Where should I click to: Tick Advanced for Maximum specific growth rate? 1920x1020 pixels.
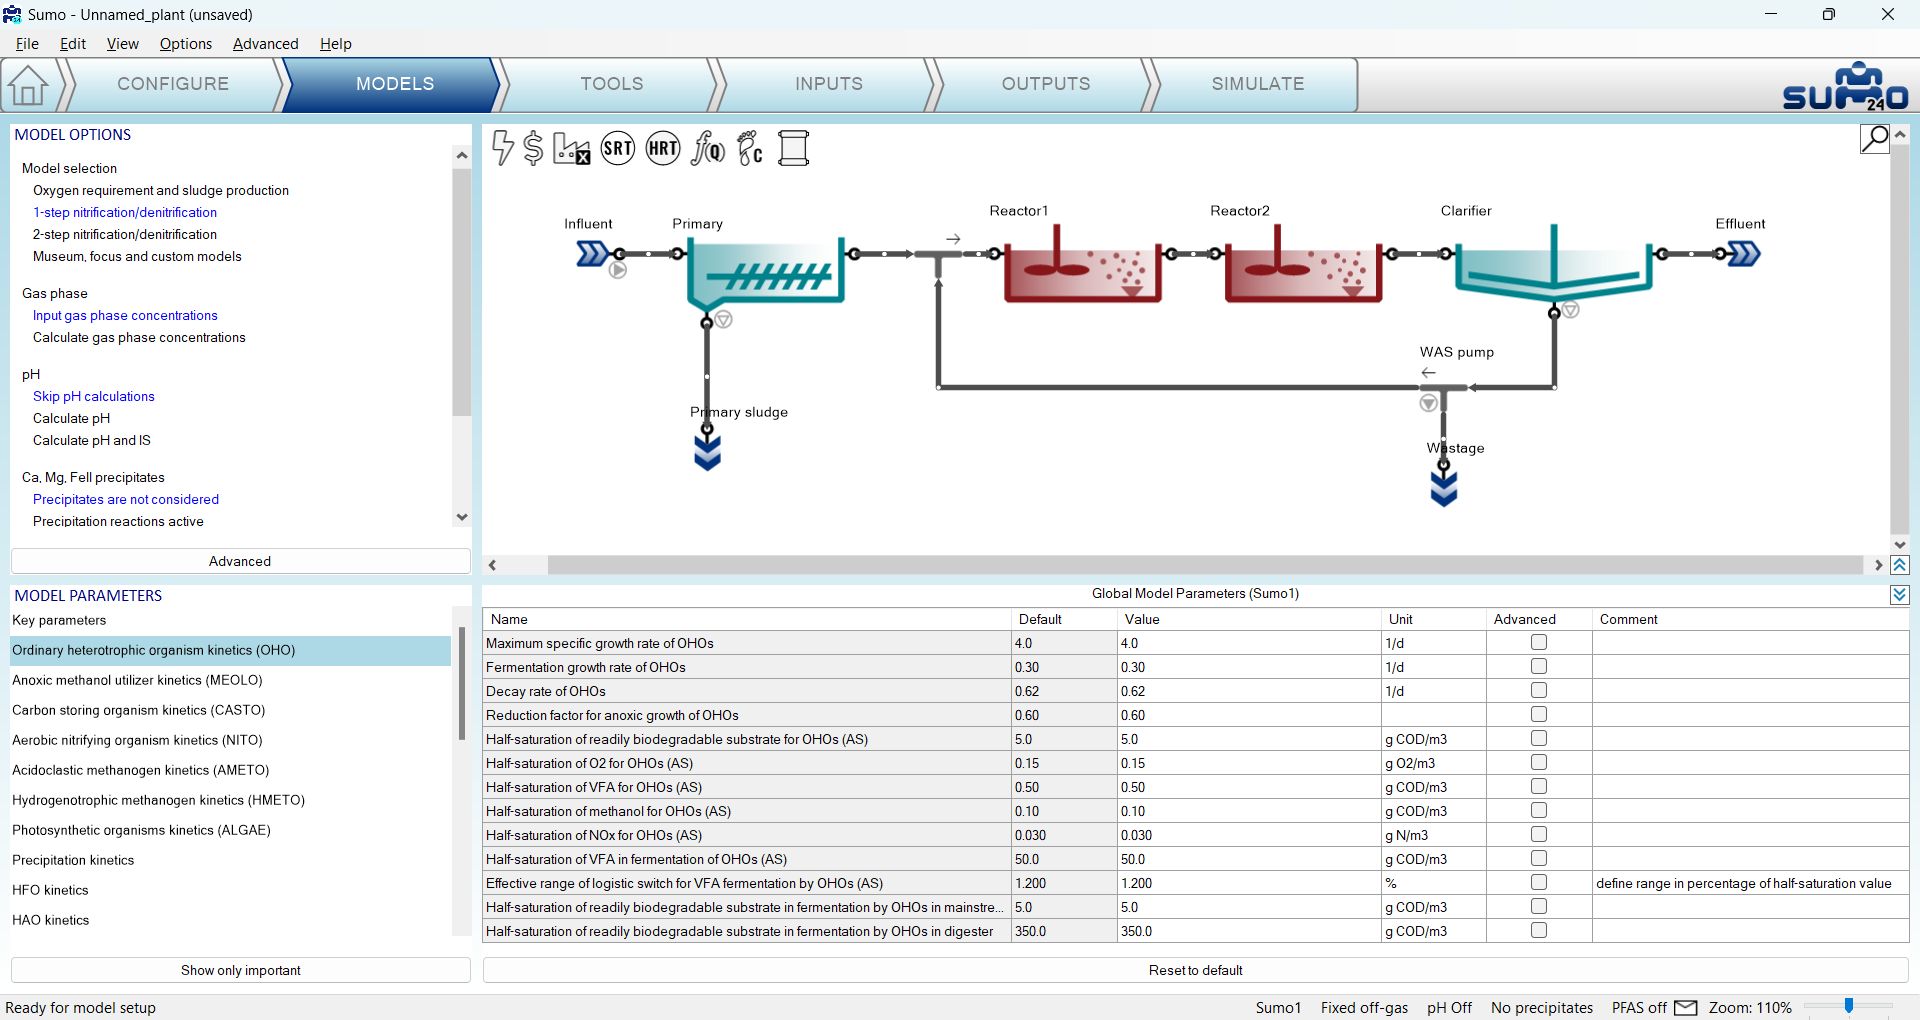(x=1539, y=643)
